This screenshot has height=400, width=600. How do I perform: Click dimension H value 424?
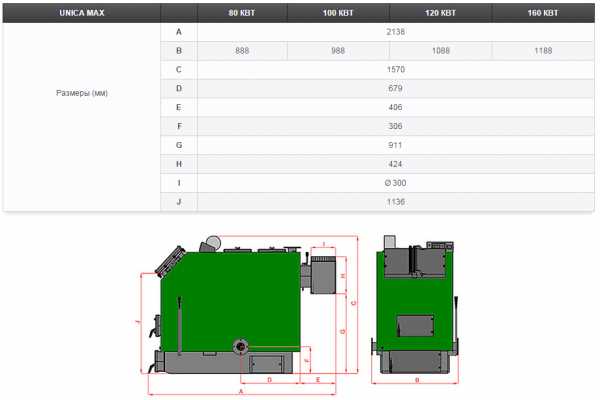pyautogui.click(x=395, y=164)
